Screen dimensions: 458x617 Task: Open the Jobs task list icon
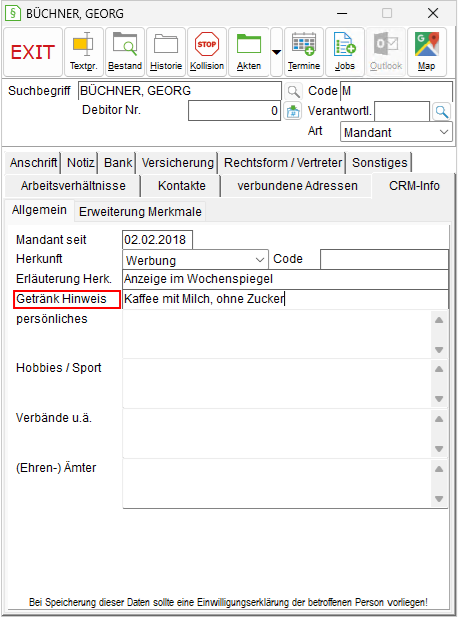tap(345, 52)
